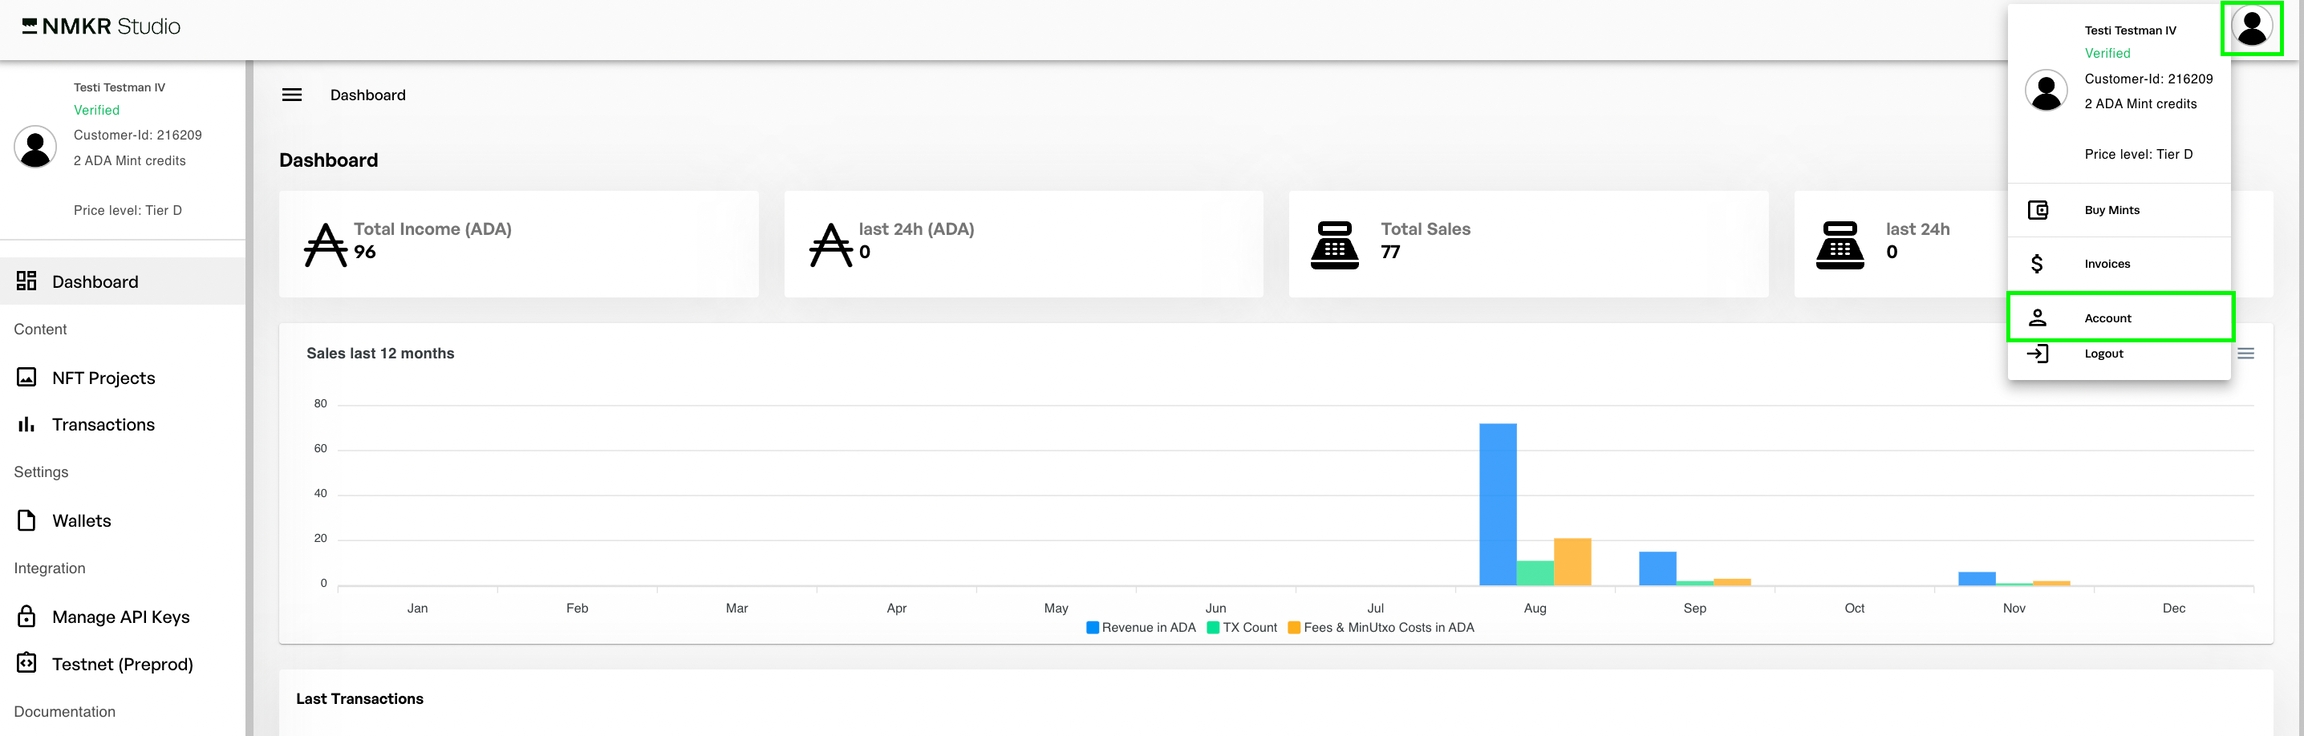The height and width of the screenshot is (736, 2304).
Task: Click the Manage API Keys lock icon
Action: [x=27, y=616]
